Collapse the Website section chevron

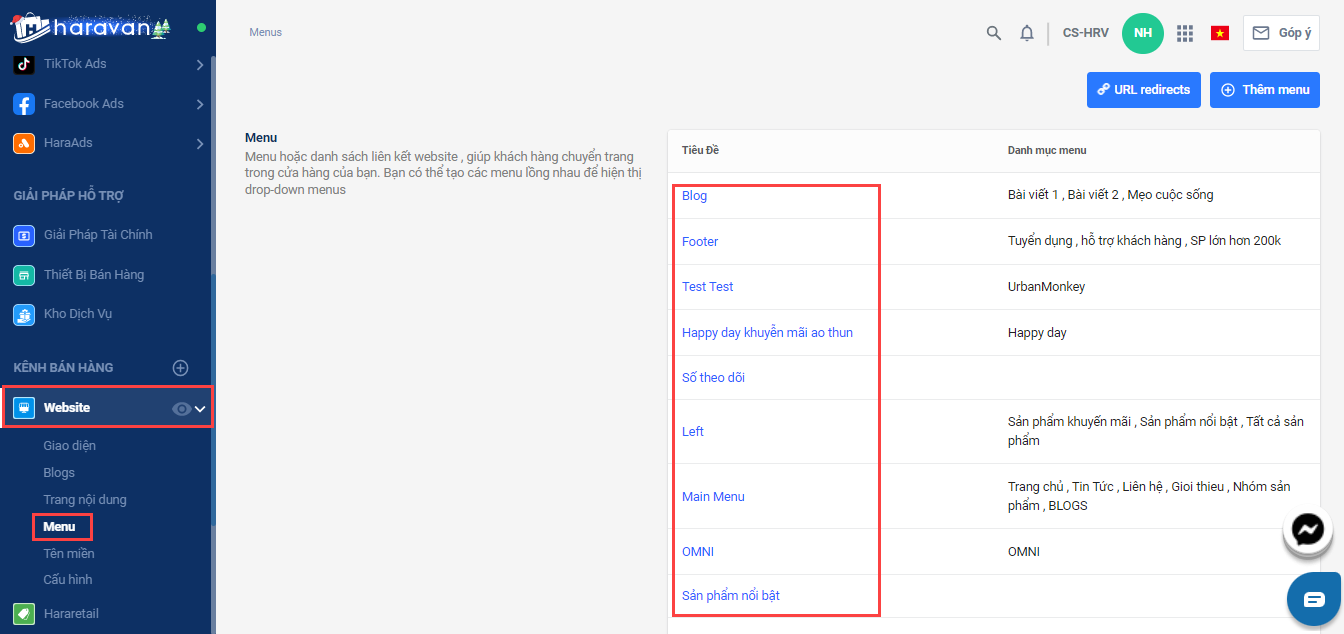tap(200, 408)
